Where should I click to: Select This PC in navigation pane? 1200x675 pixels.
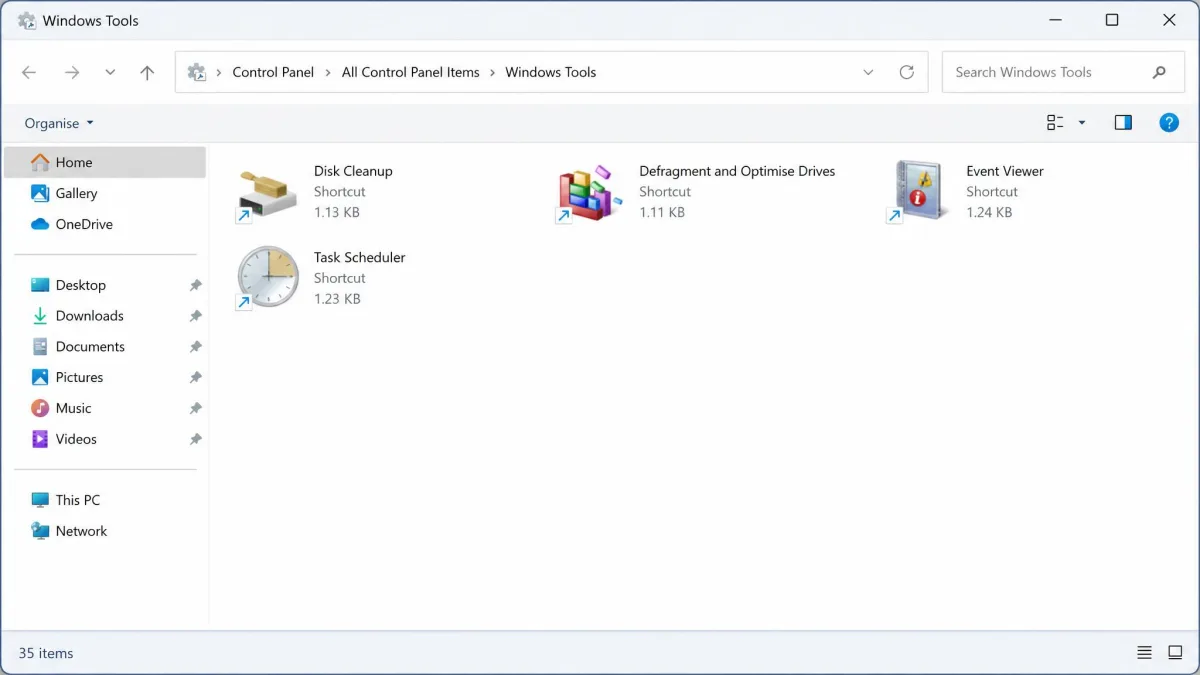[105, 500]
